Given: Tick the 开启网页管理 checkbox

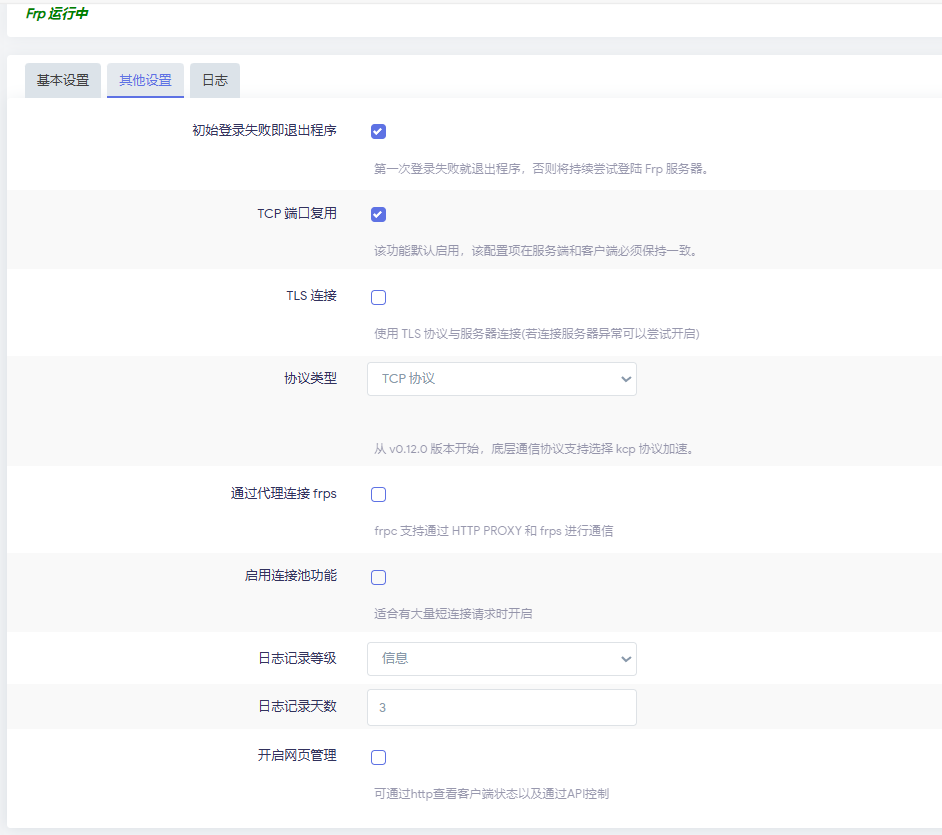Looking at the screenshot, I should point(378,757).
